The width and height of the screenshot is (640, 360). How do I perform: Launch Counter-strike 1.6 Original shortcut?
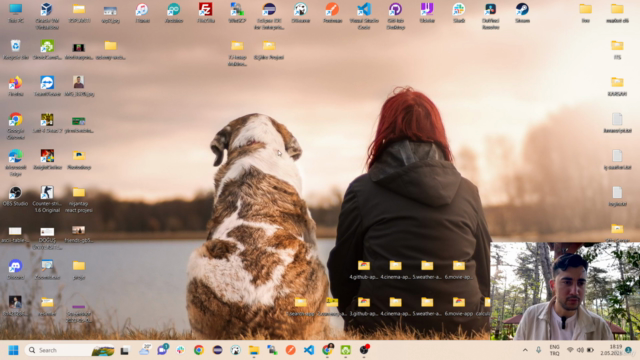coord(47,199)
